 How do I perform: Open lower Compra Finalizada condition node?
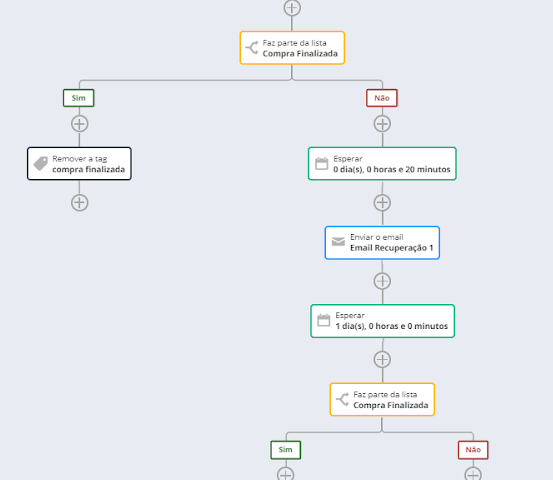click(x=382, y=400)
